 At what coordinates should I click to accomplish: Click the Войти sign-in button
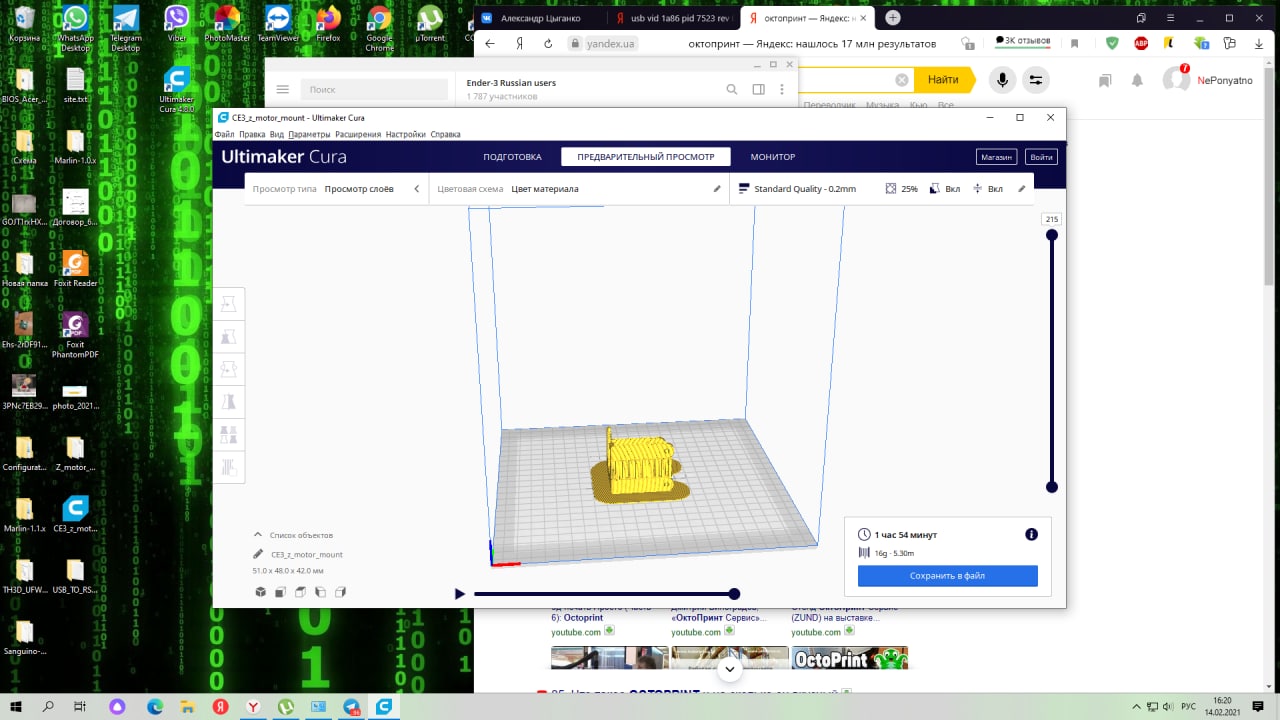[x=1041, y=157]
